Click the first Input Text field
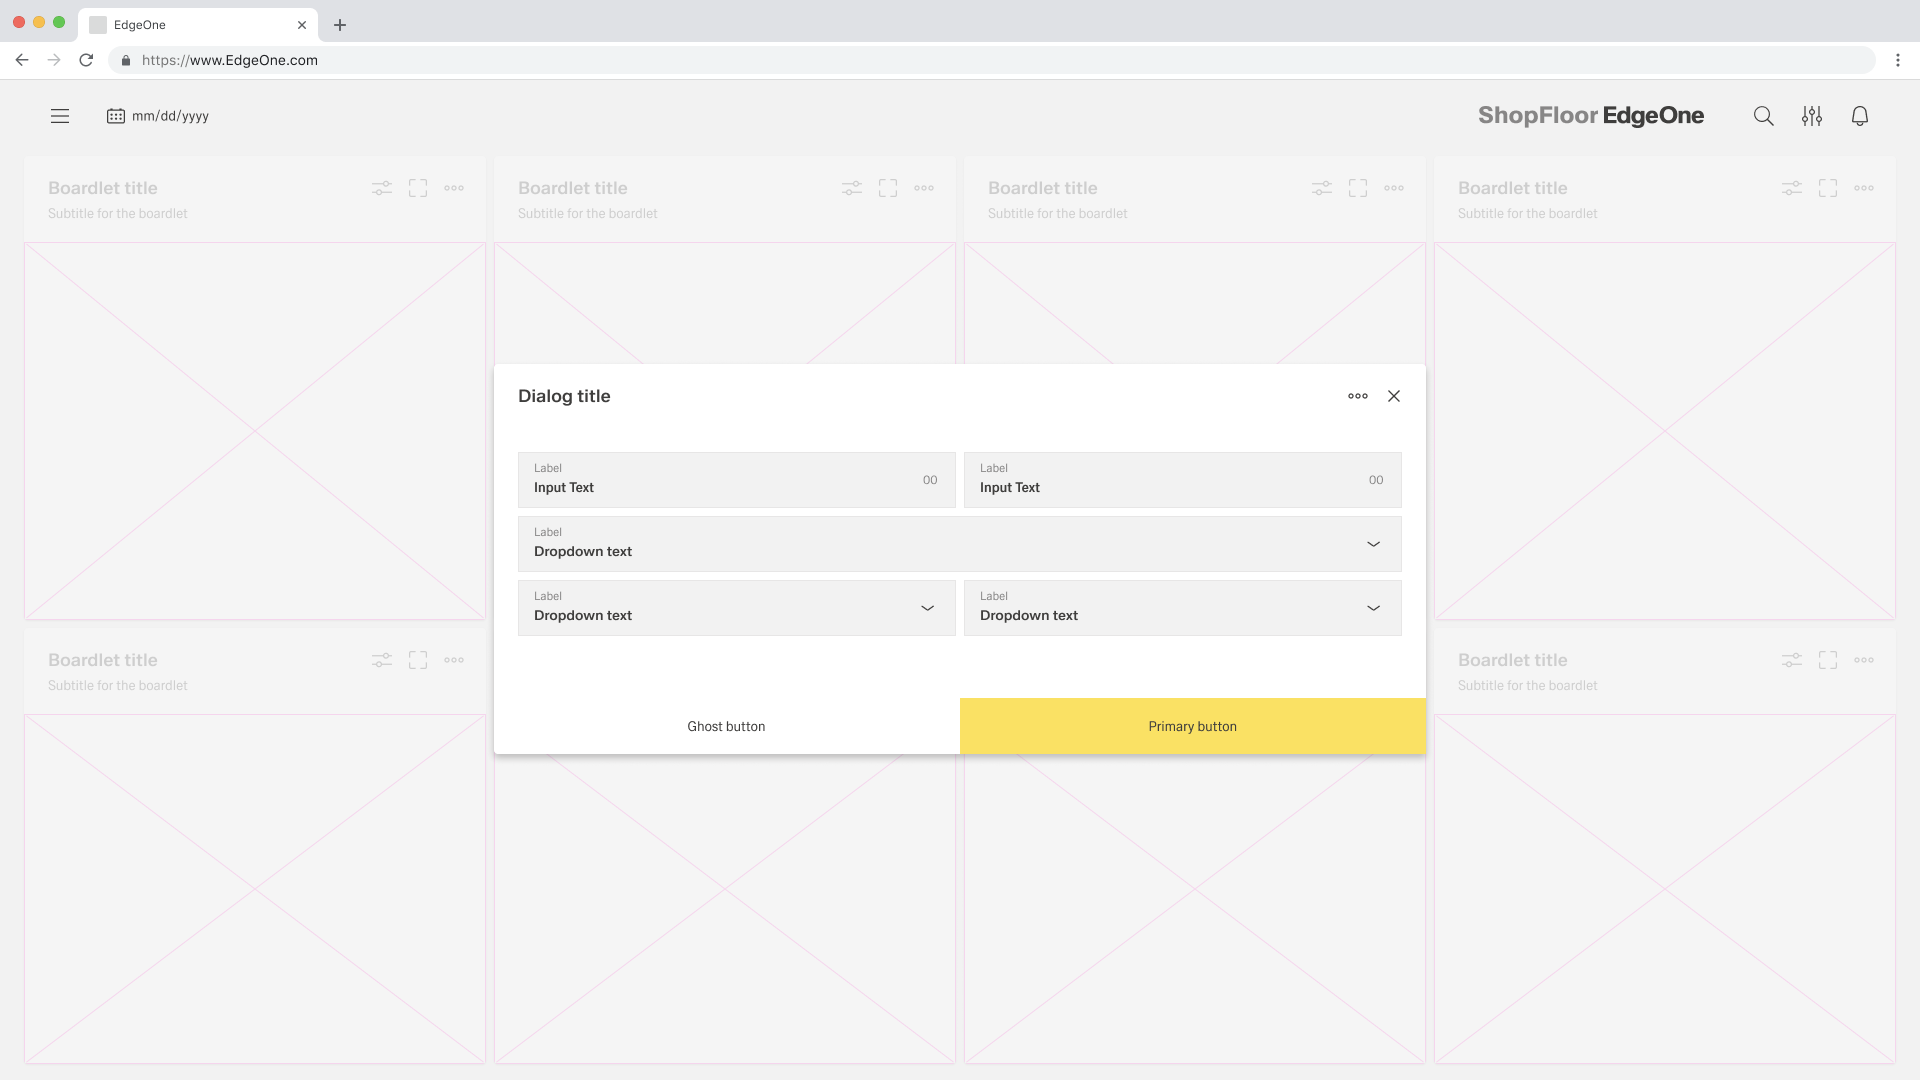Image resolution: width=1920 pixels, height=1080 pixels. tap(735, 480)
